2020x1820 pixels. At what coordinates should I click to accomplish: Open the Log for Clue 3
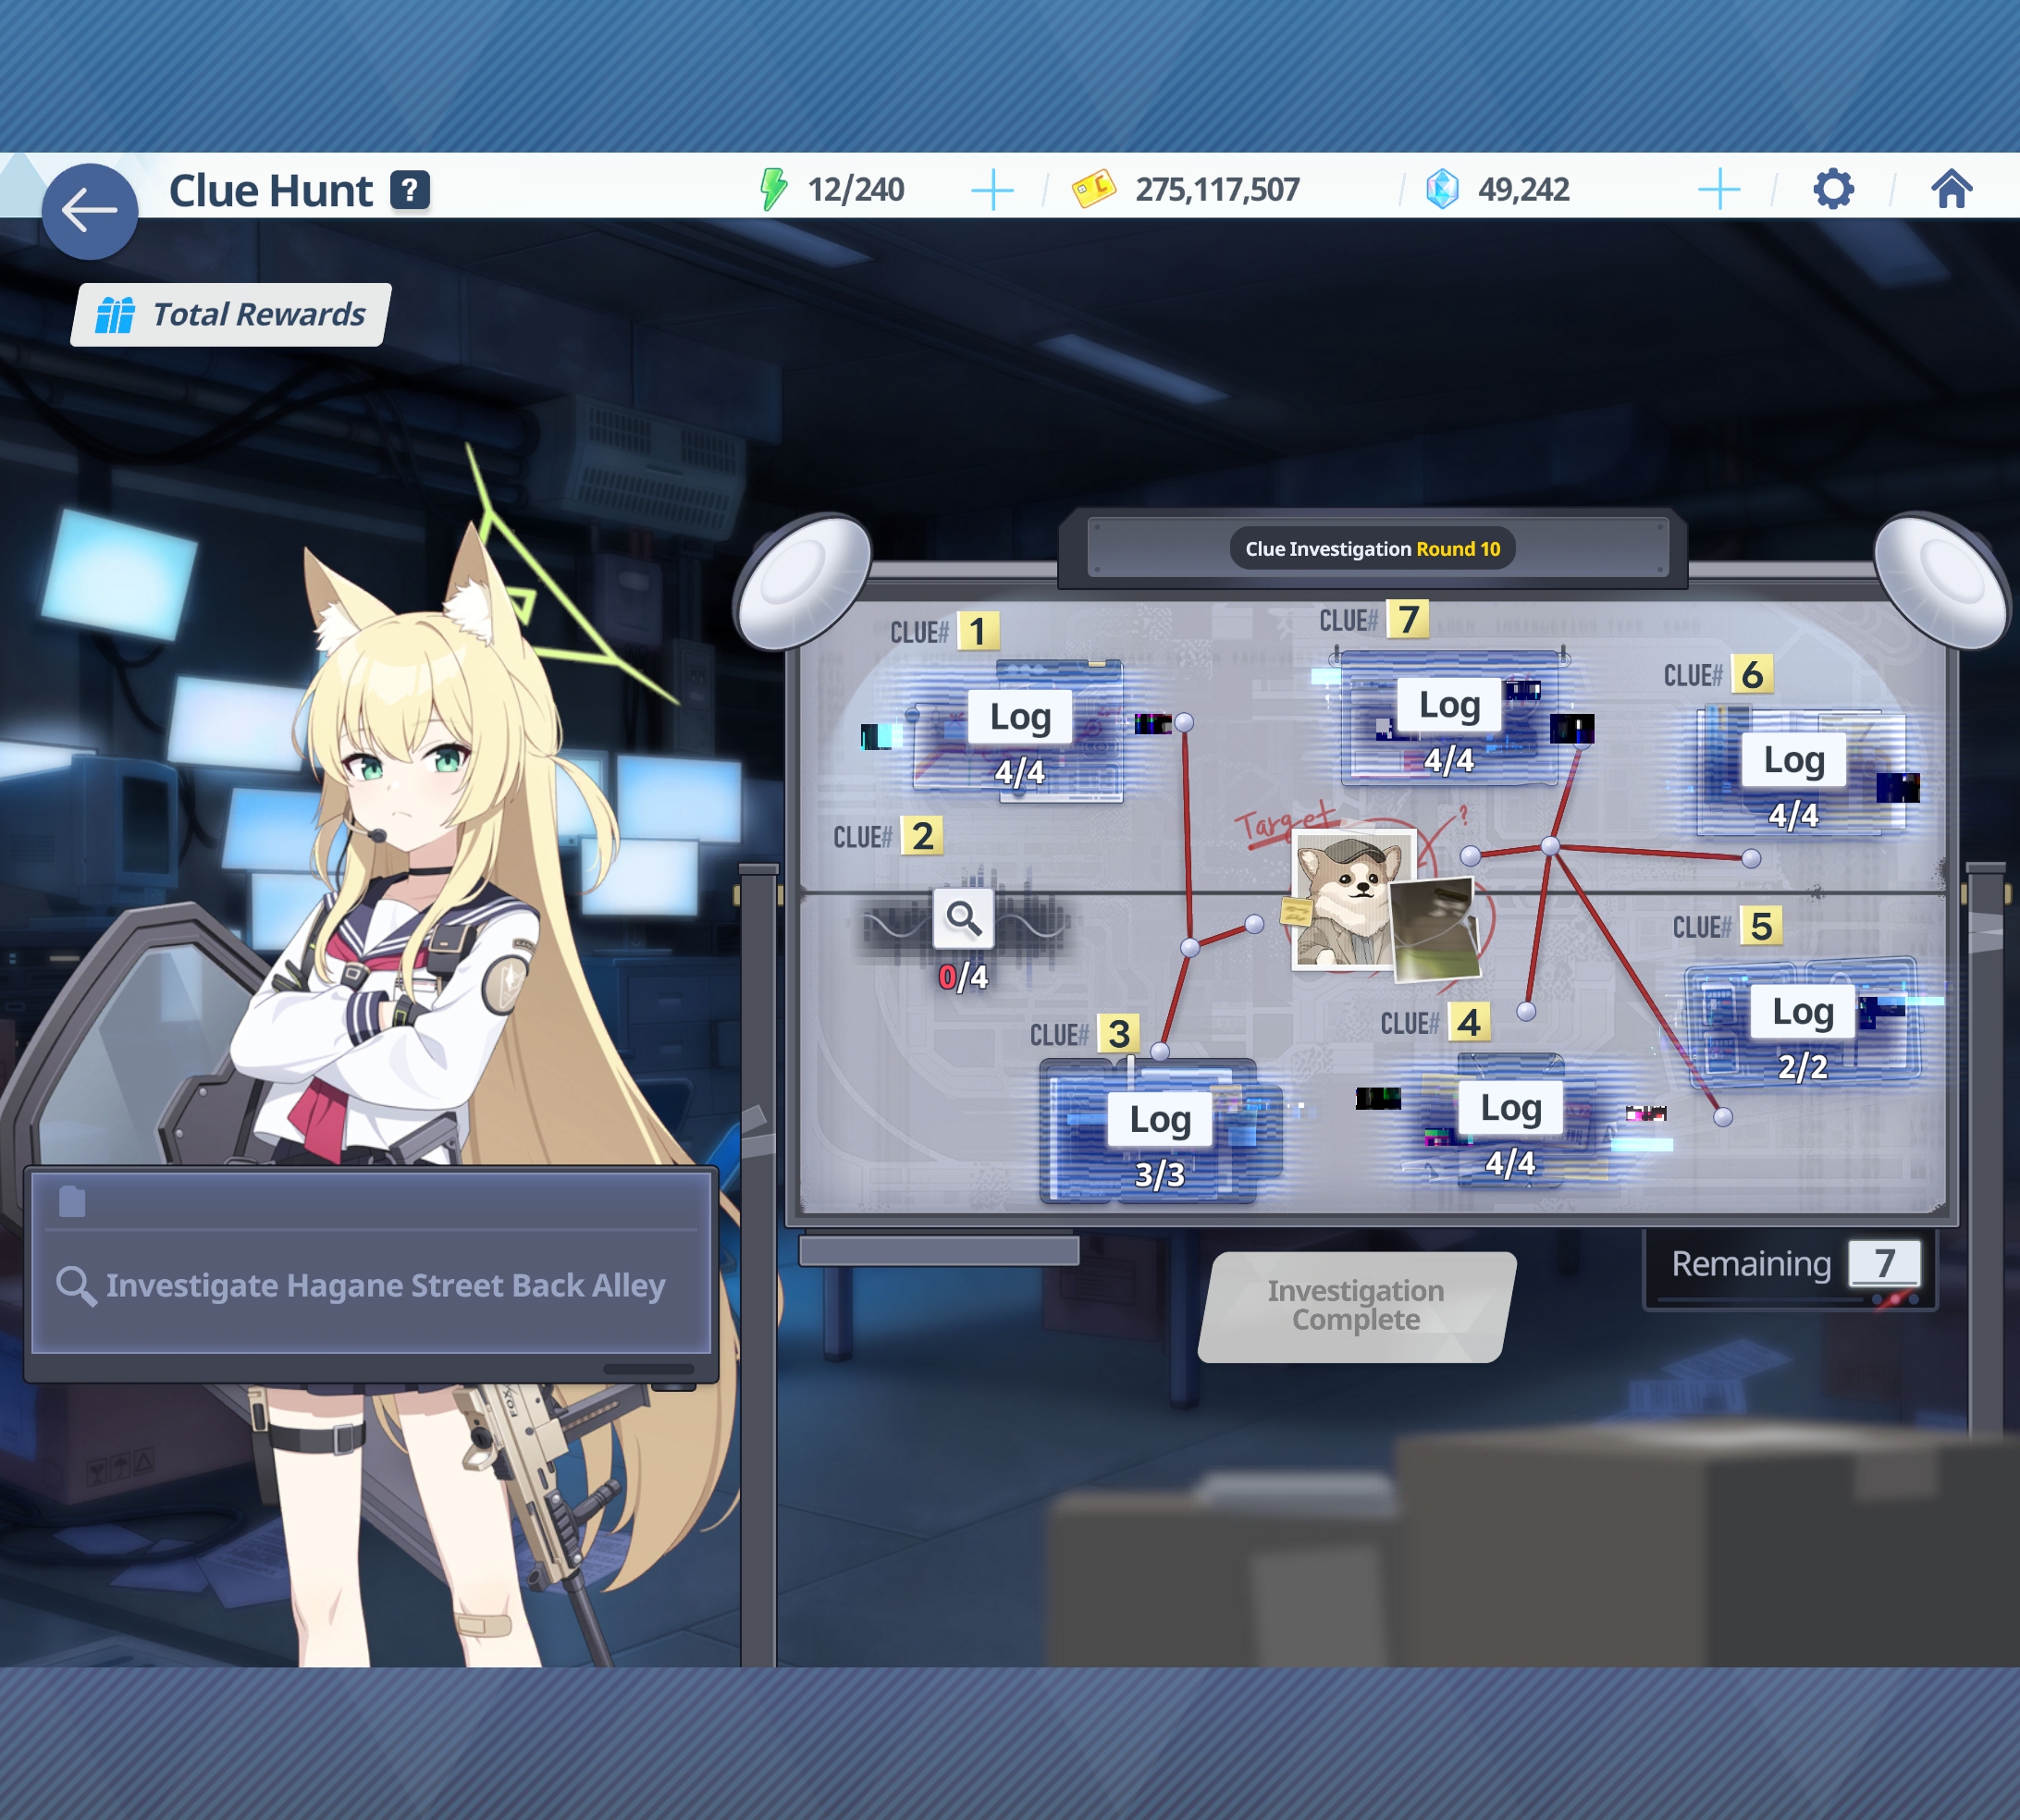pyautogui.click(x=1160, y=1120)
